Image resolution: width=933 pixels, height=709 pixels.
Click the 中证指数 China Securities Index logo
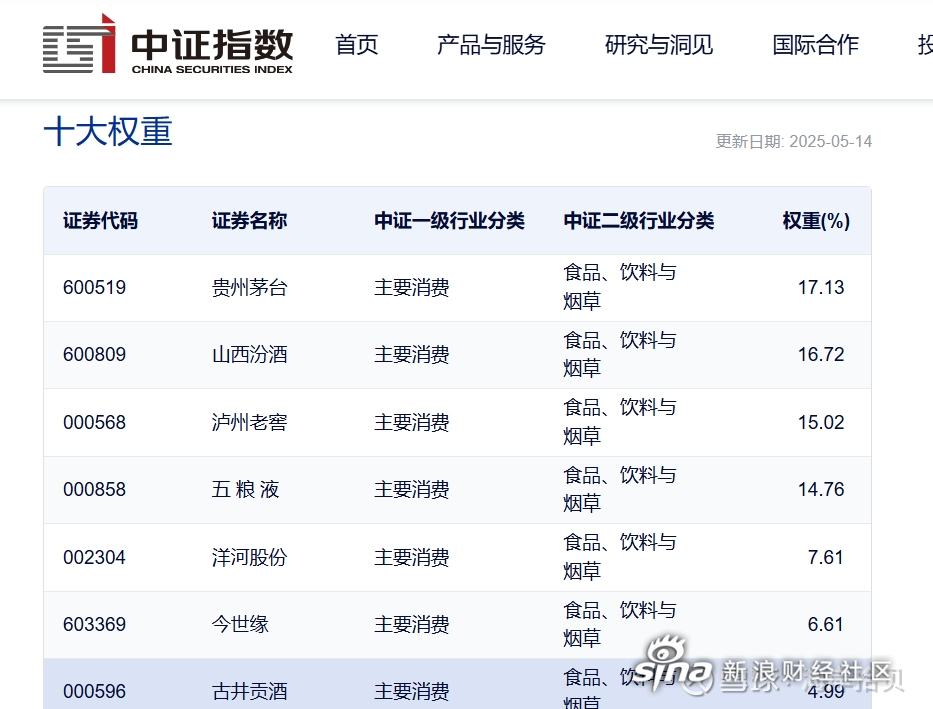pos(168,44)
